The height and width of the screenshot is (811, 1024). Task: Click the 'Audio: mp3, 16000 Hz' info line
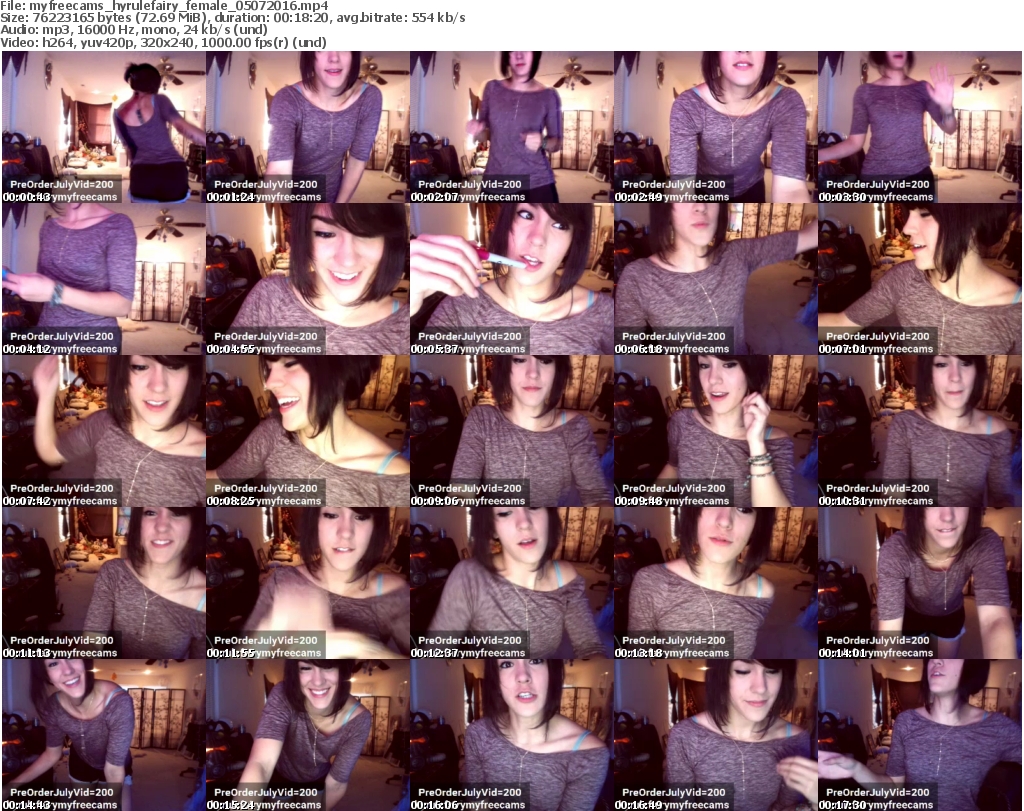click(134, 30)
